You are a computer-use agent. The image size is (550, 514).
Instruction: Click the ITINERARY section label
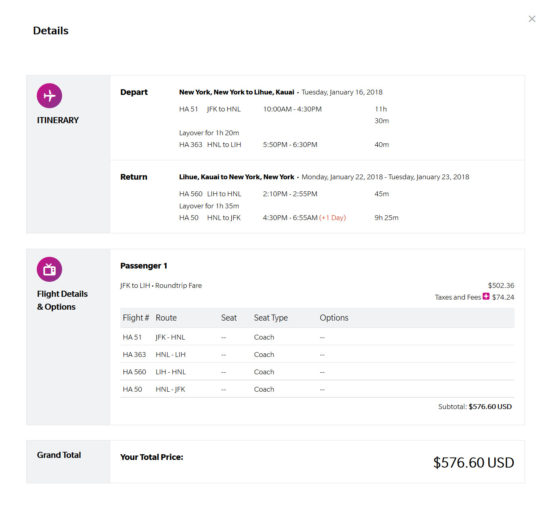[x=58, y=120]
